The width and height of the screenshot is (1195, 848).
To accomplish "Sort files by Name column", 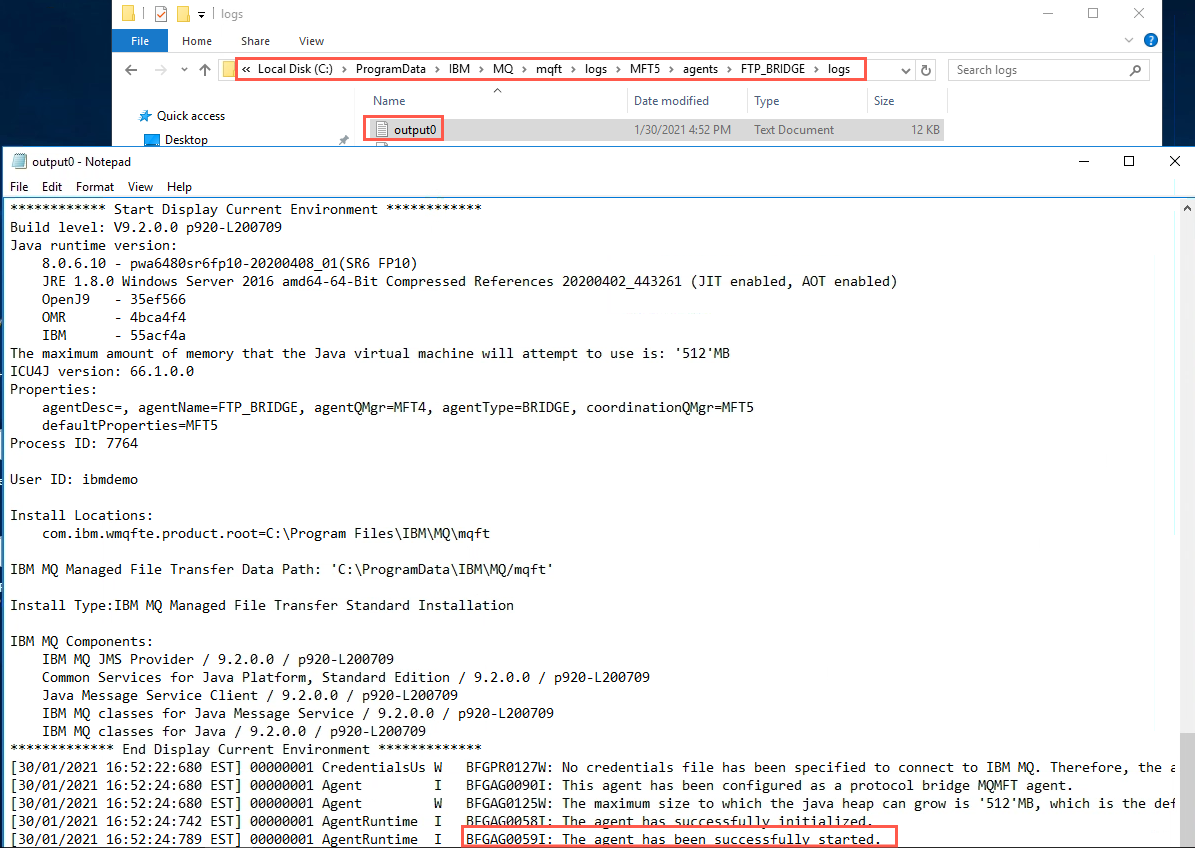I will pyautogui.click(x=389, y=101).
